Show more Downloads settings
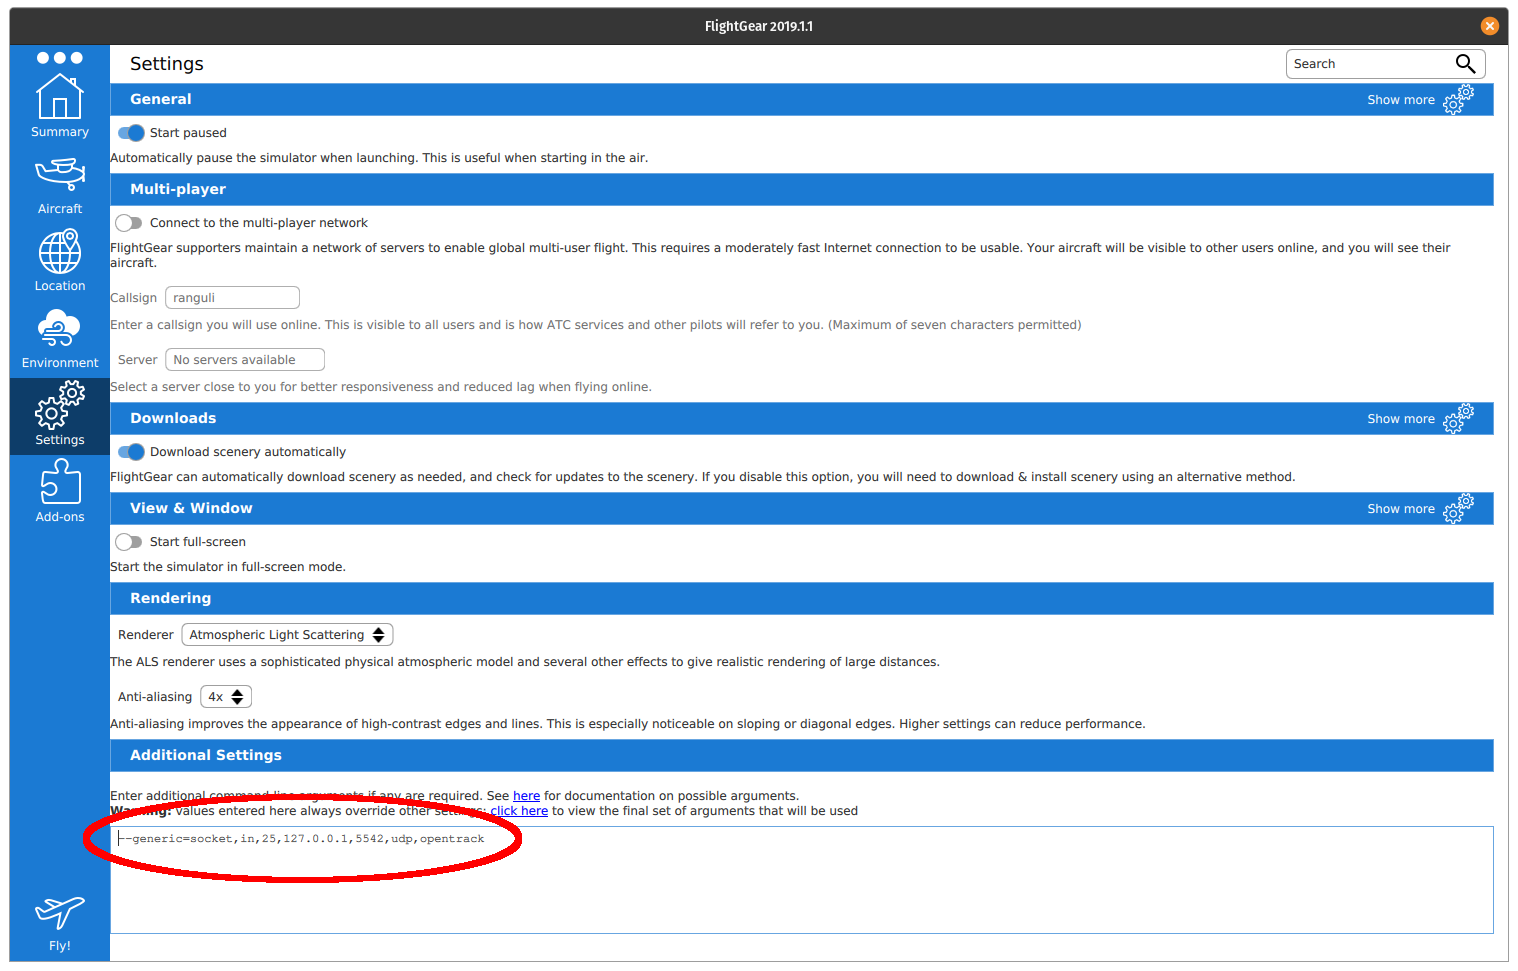This screenshot has height=971, width=1518. 1400,419
